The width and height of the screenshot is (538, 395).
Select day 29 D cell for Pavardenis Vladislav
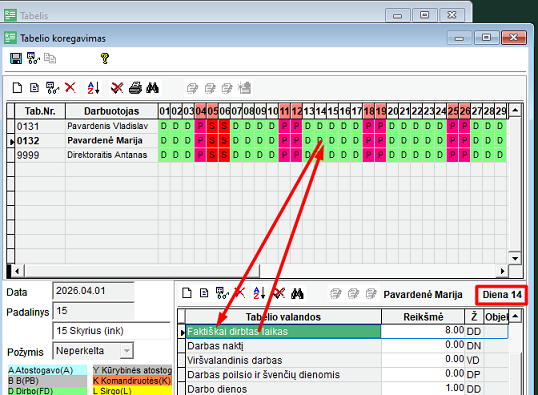click(x=501, y=126)
